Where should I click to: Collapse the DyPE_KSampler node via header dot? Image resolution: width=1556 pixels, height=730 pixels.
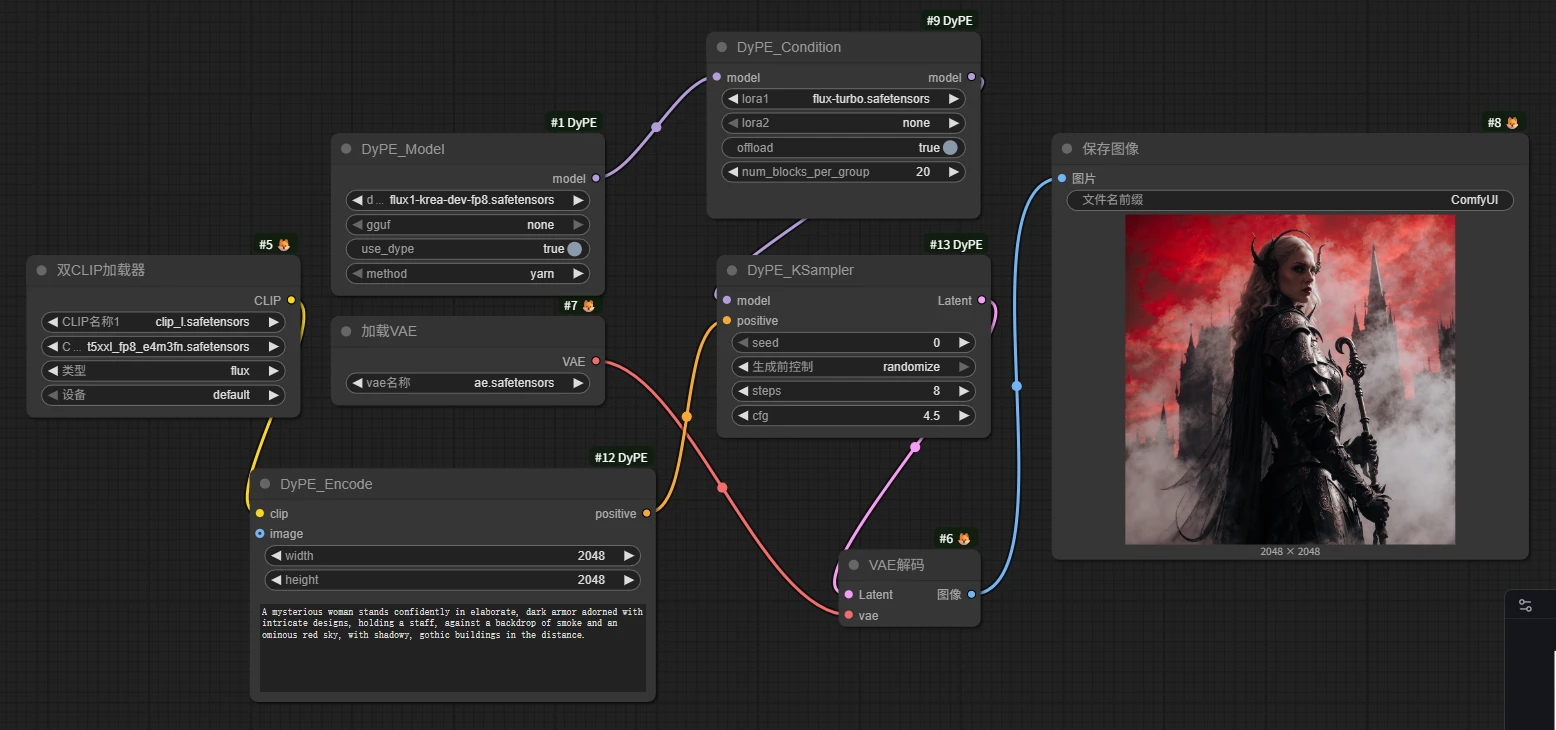(x=732, y=270)
